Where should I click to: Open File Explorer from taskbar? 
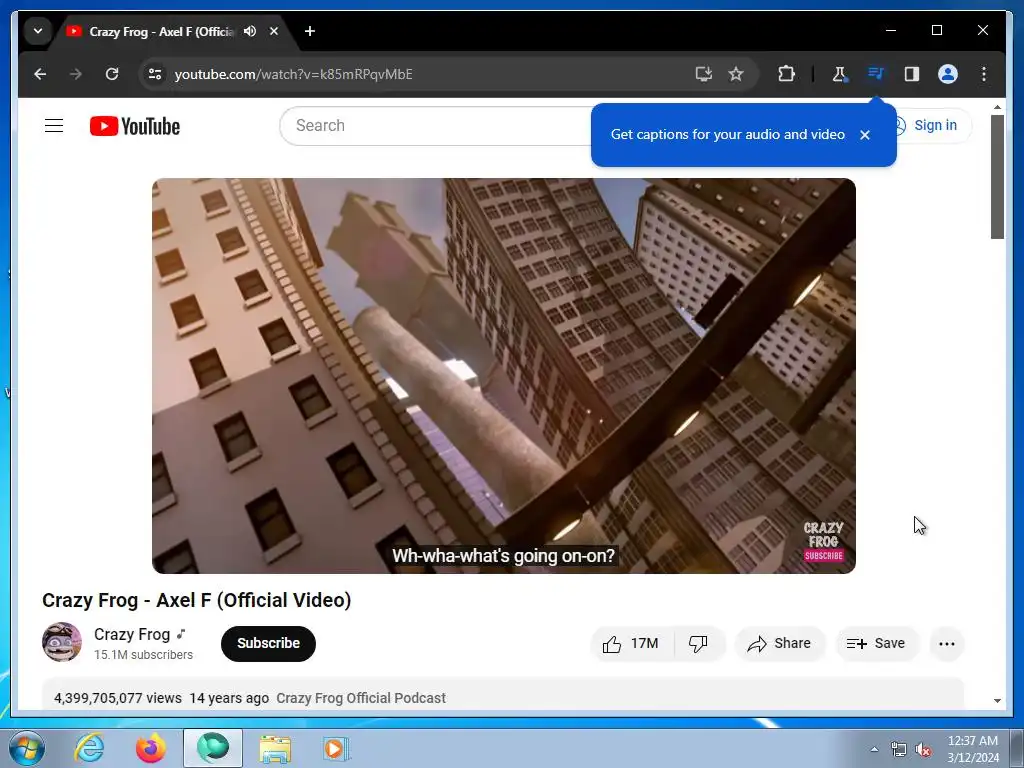(x=275, y=748)
